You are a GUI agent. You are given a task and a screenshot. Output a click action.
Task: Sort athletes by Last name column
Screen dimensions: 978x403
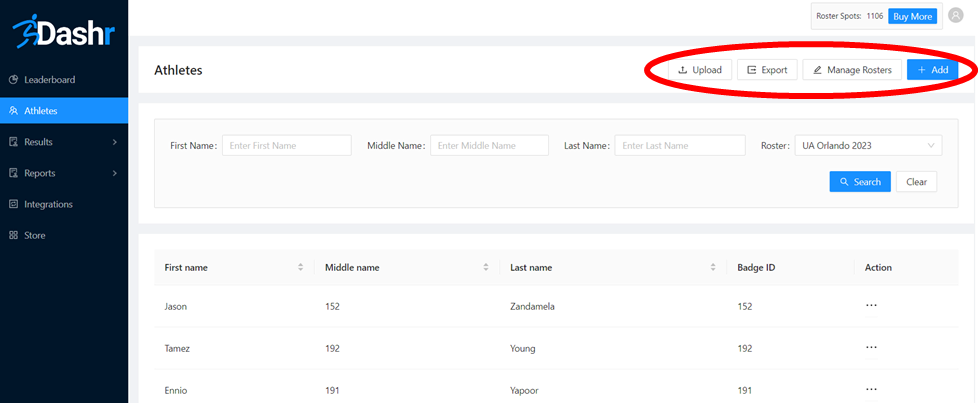(x=713, y=267)
